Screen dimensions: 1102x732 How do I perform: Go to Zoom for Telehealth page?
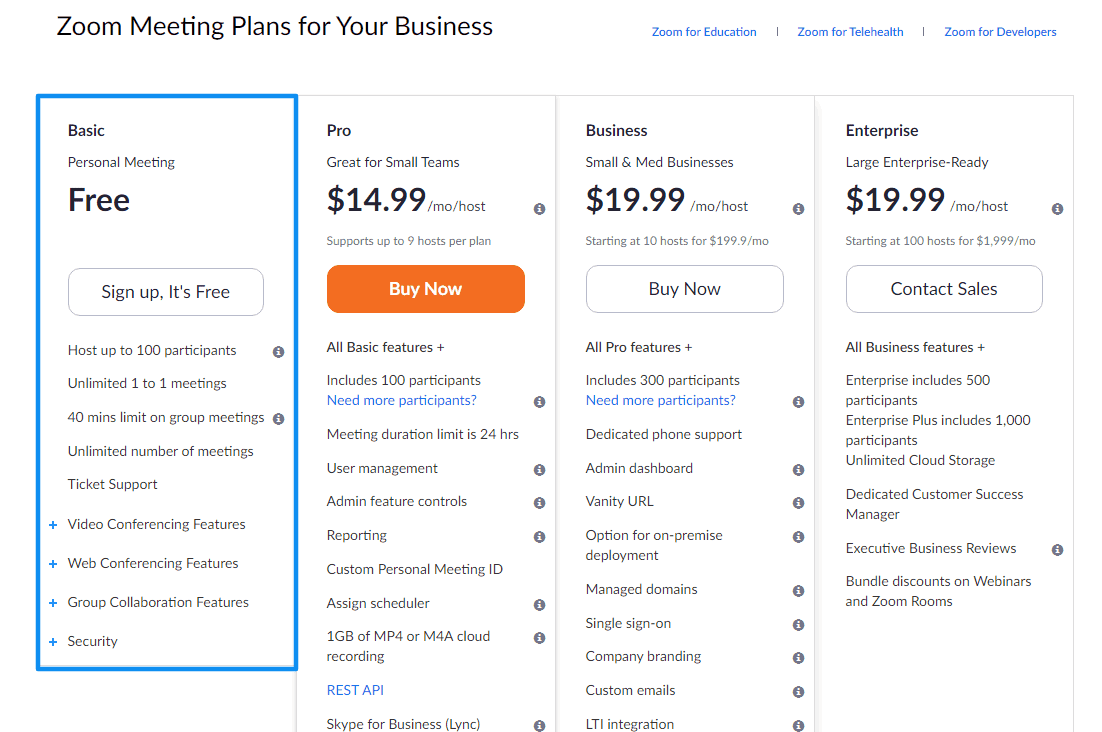click(850, 32)
